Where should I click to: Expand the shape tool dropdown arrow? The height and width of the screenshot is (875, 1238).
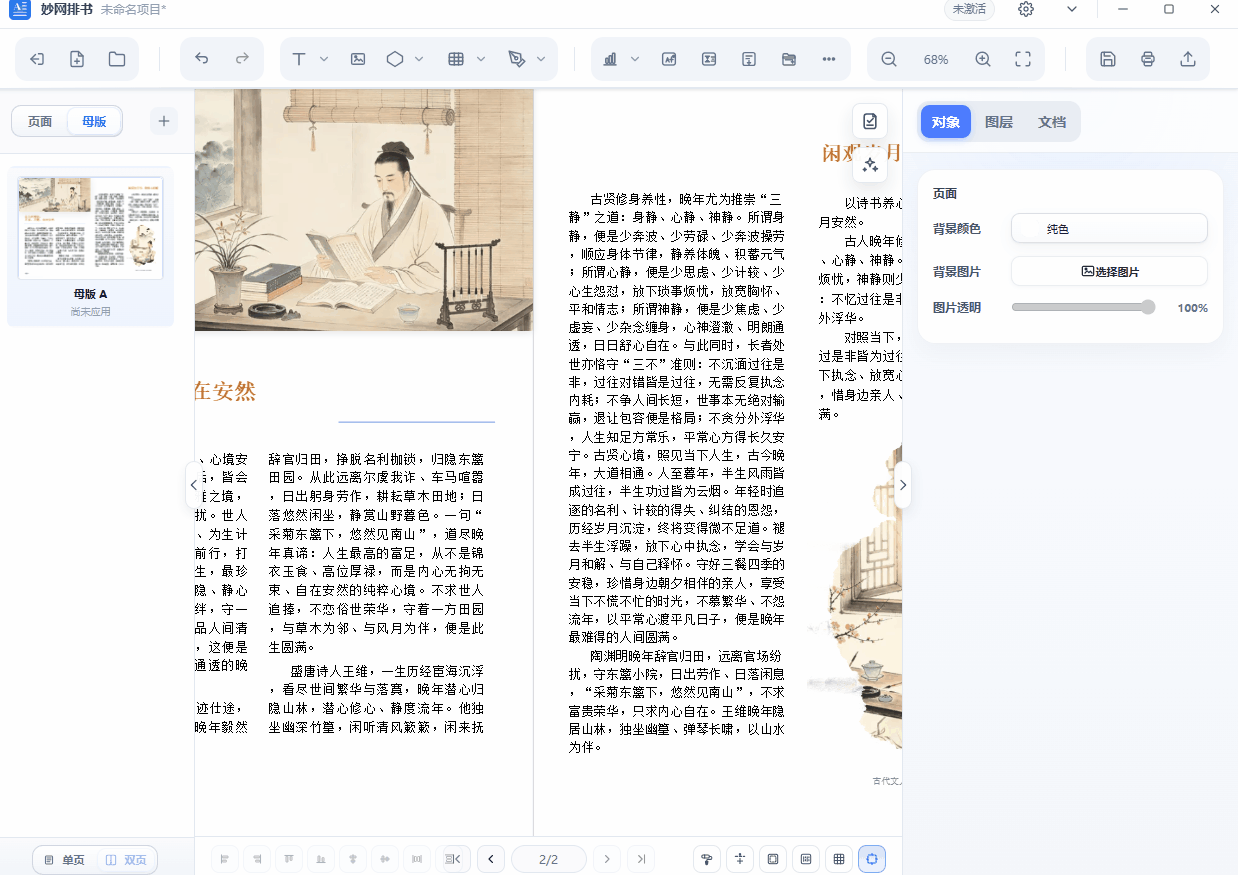[419, 59]
